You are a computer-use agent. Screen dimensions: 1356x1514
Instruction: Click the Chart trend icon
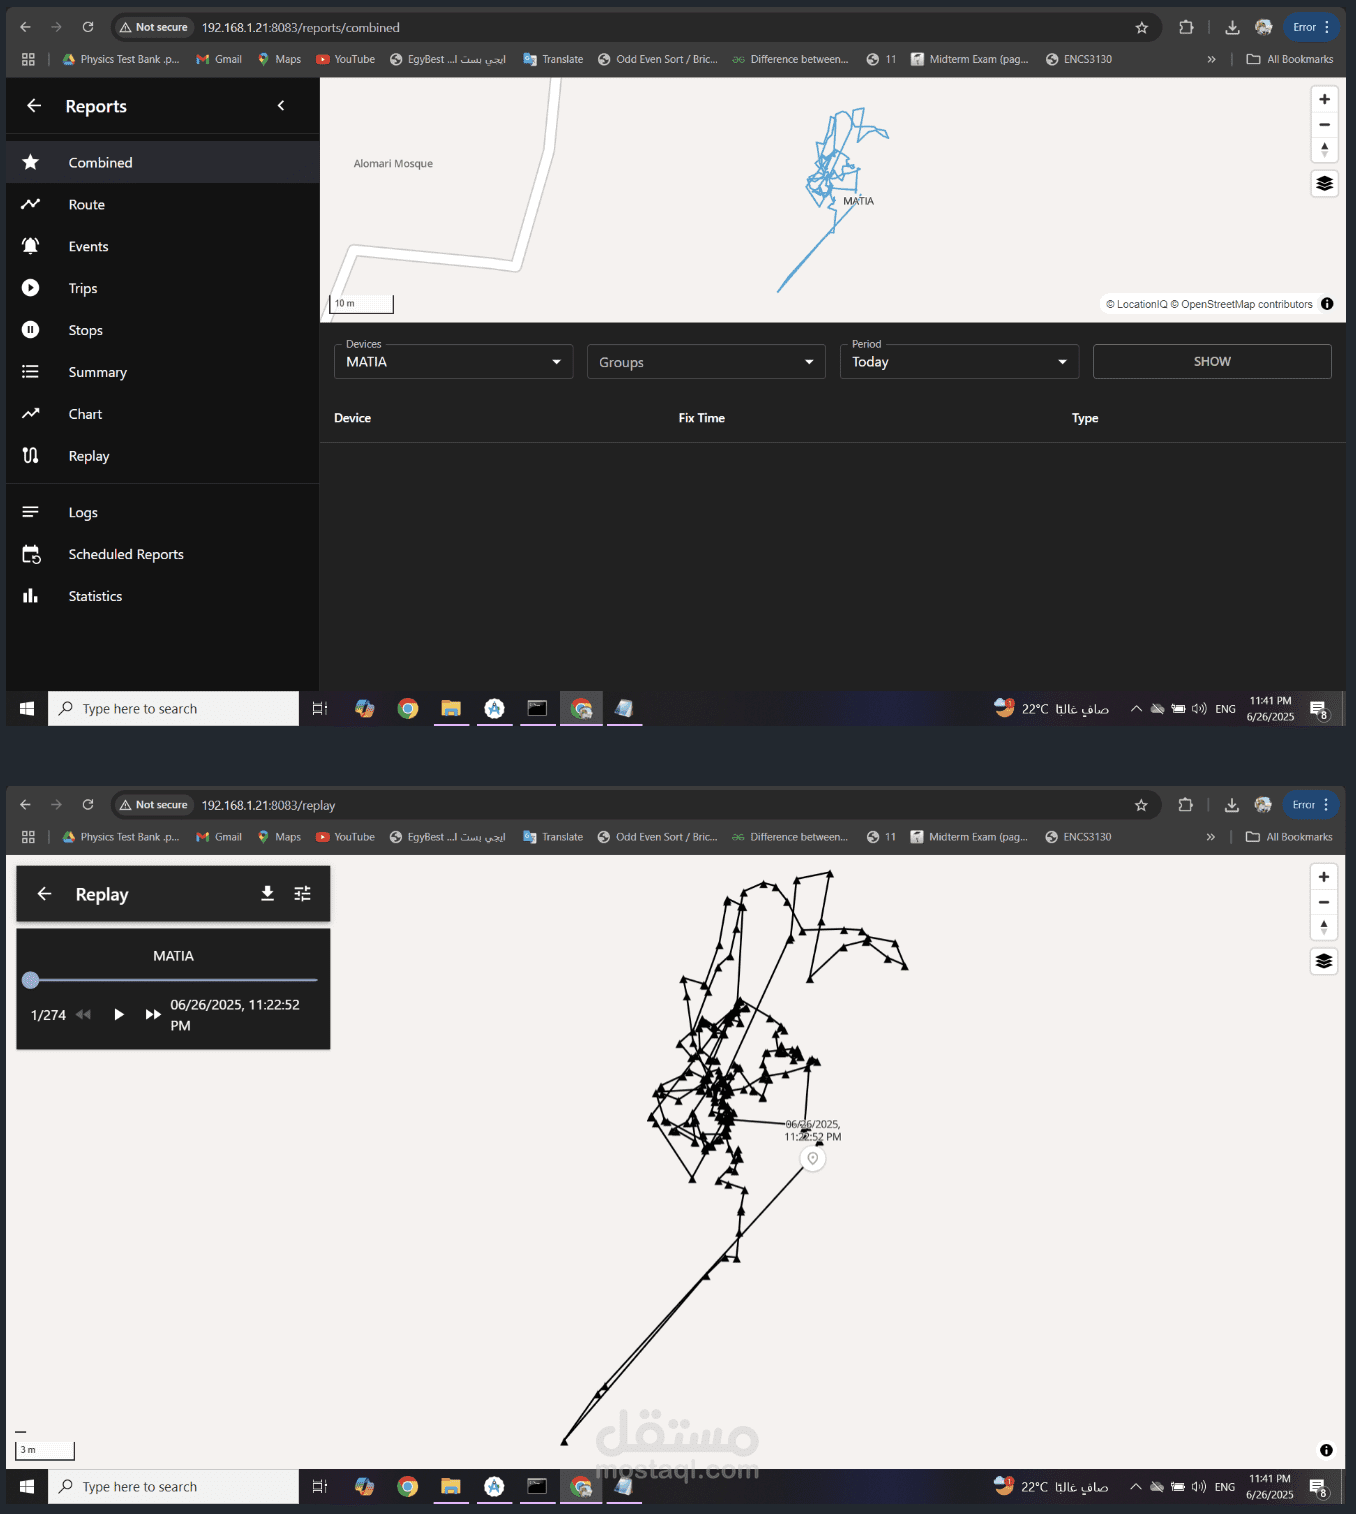[x=31, y=413]
